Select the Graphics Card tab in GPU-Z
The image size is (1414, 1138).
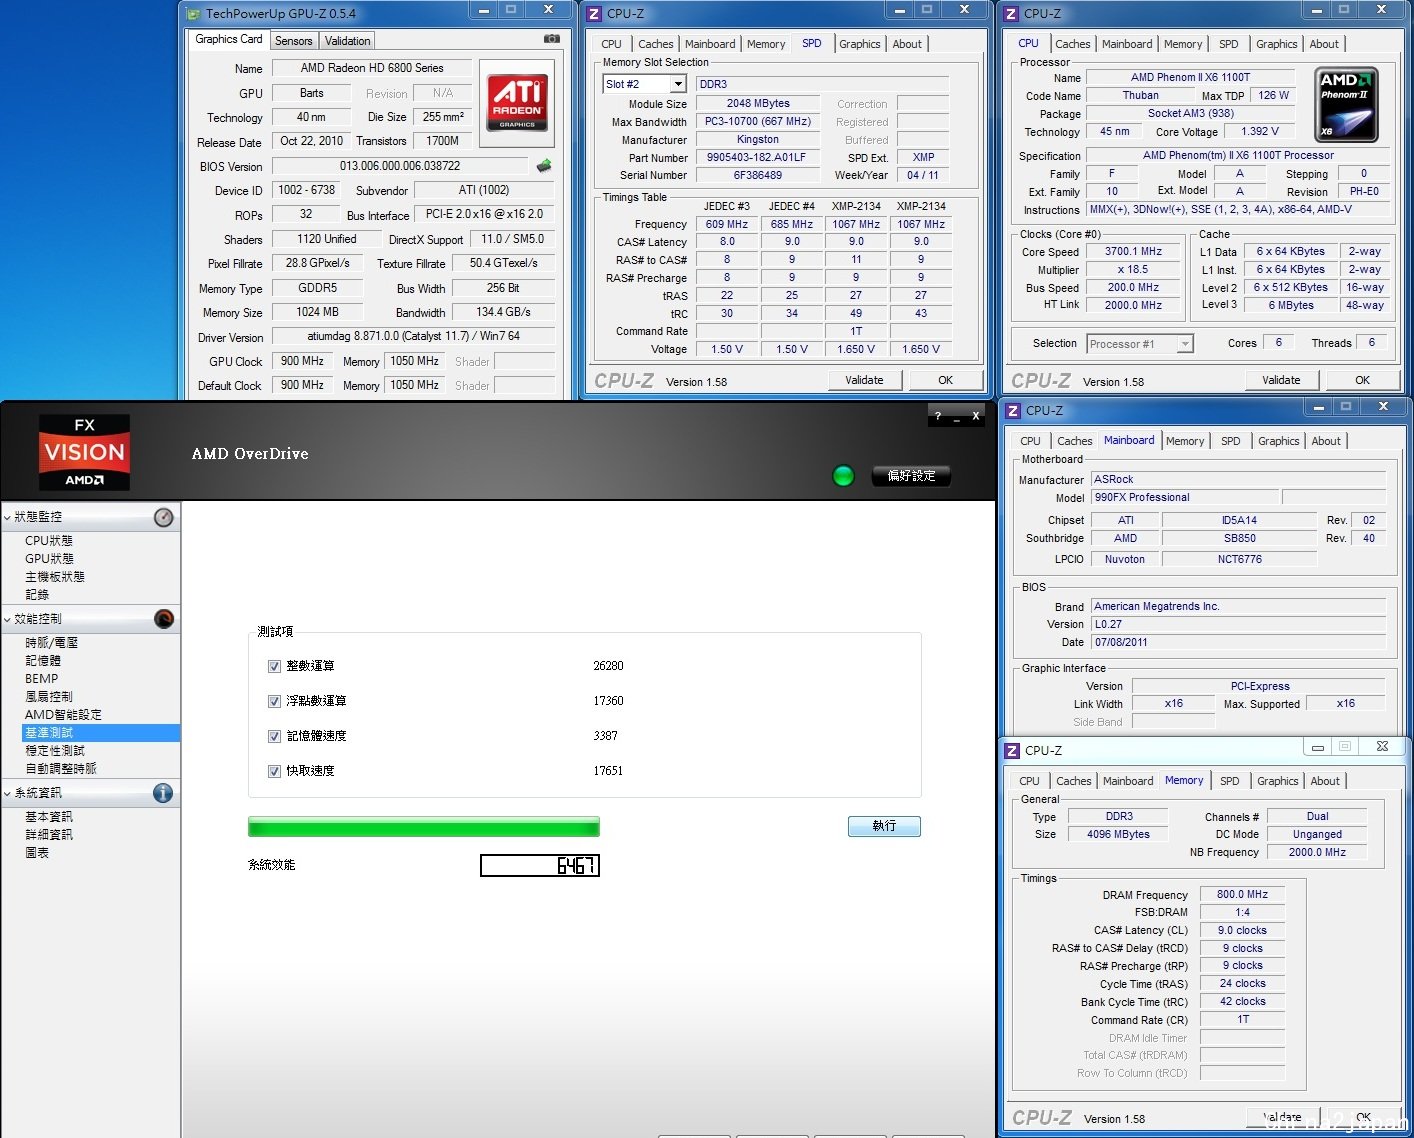point(229,39)
